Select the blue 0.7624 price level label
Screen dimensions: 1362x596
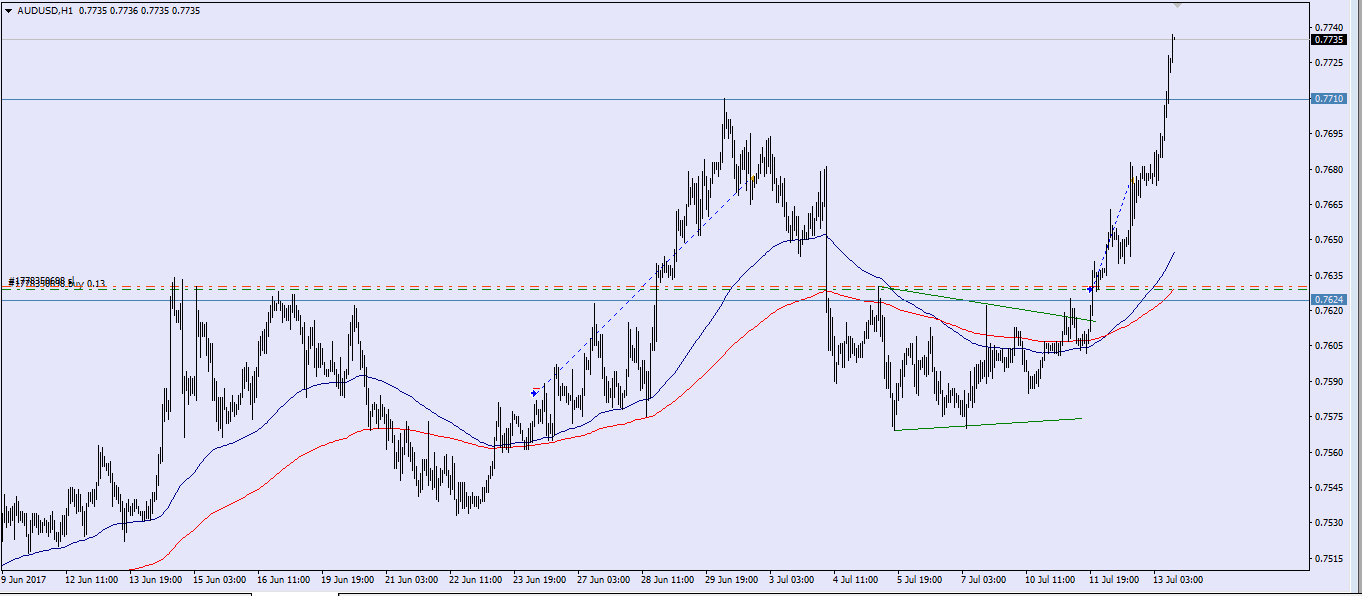coord(1328,299)
